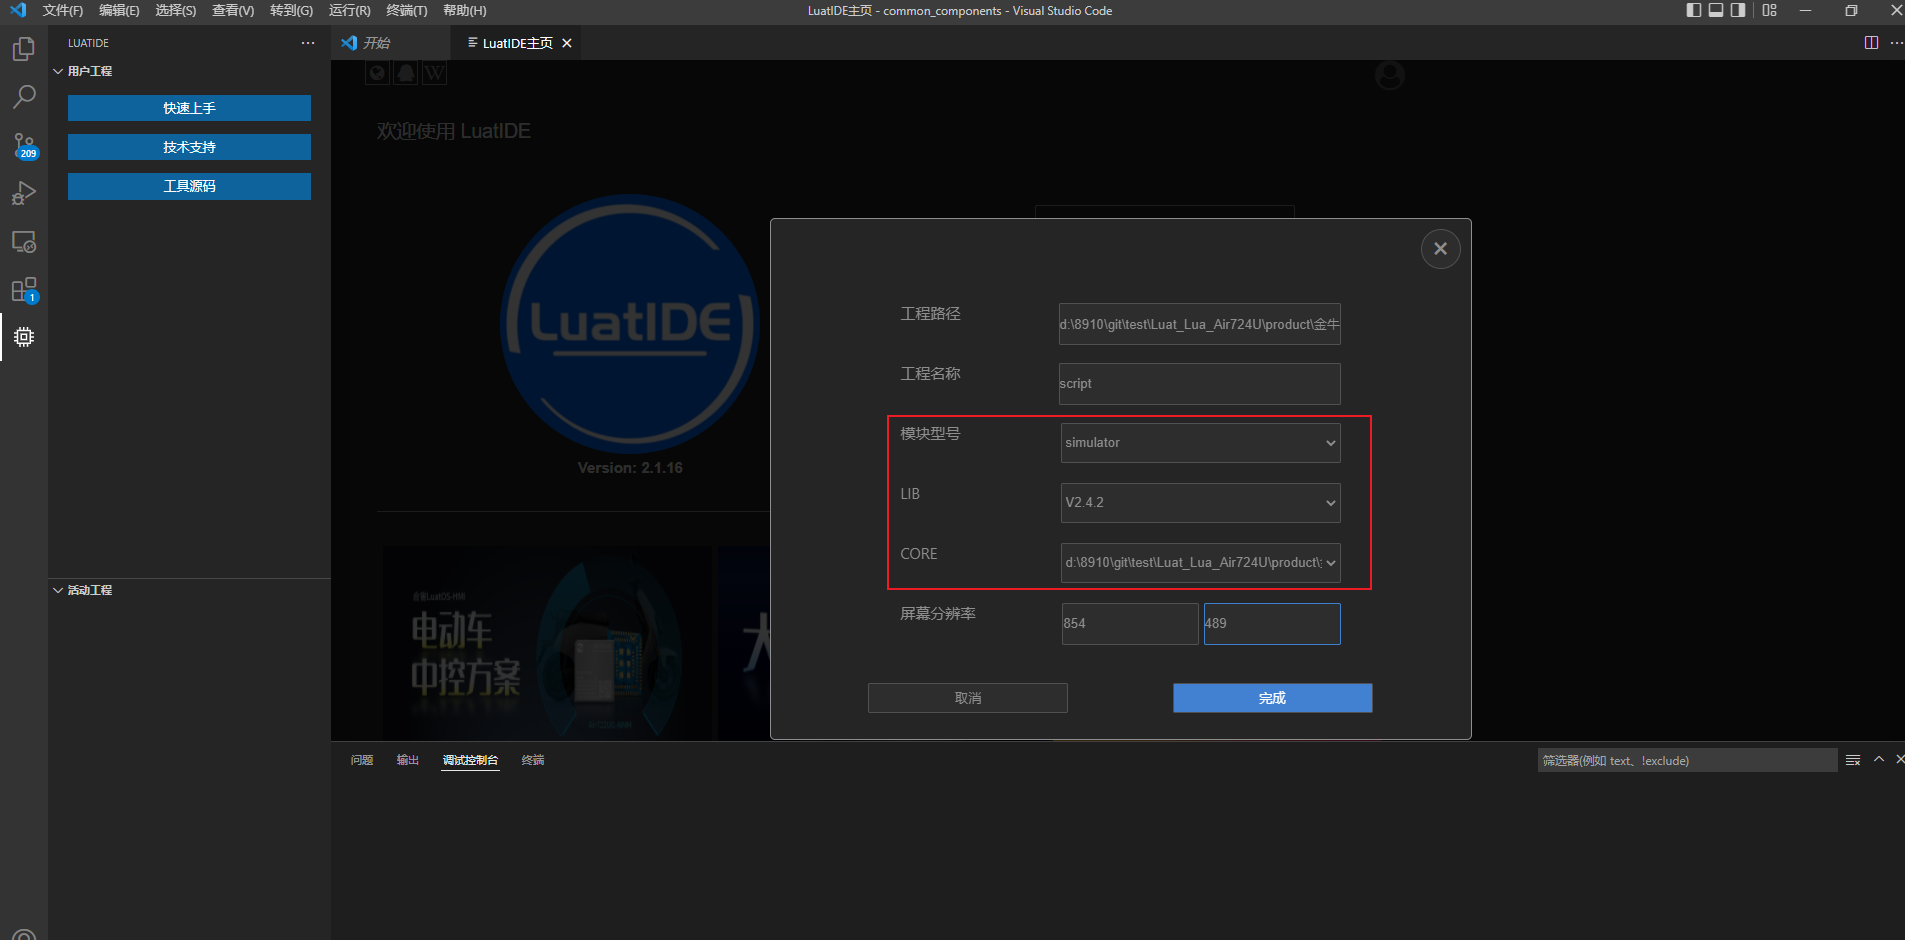Open the Search view in activity bar
This screenshot has height=940, width=1905.
pos(24,97)
